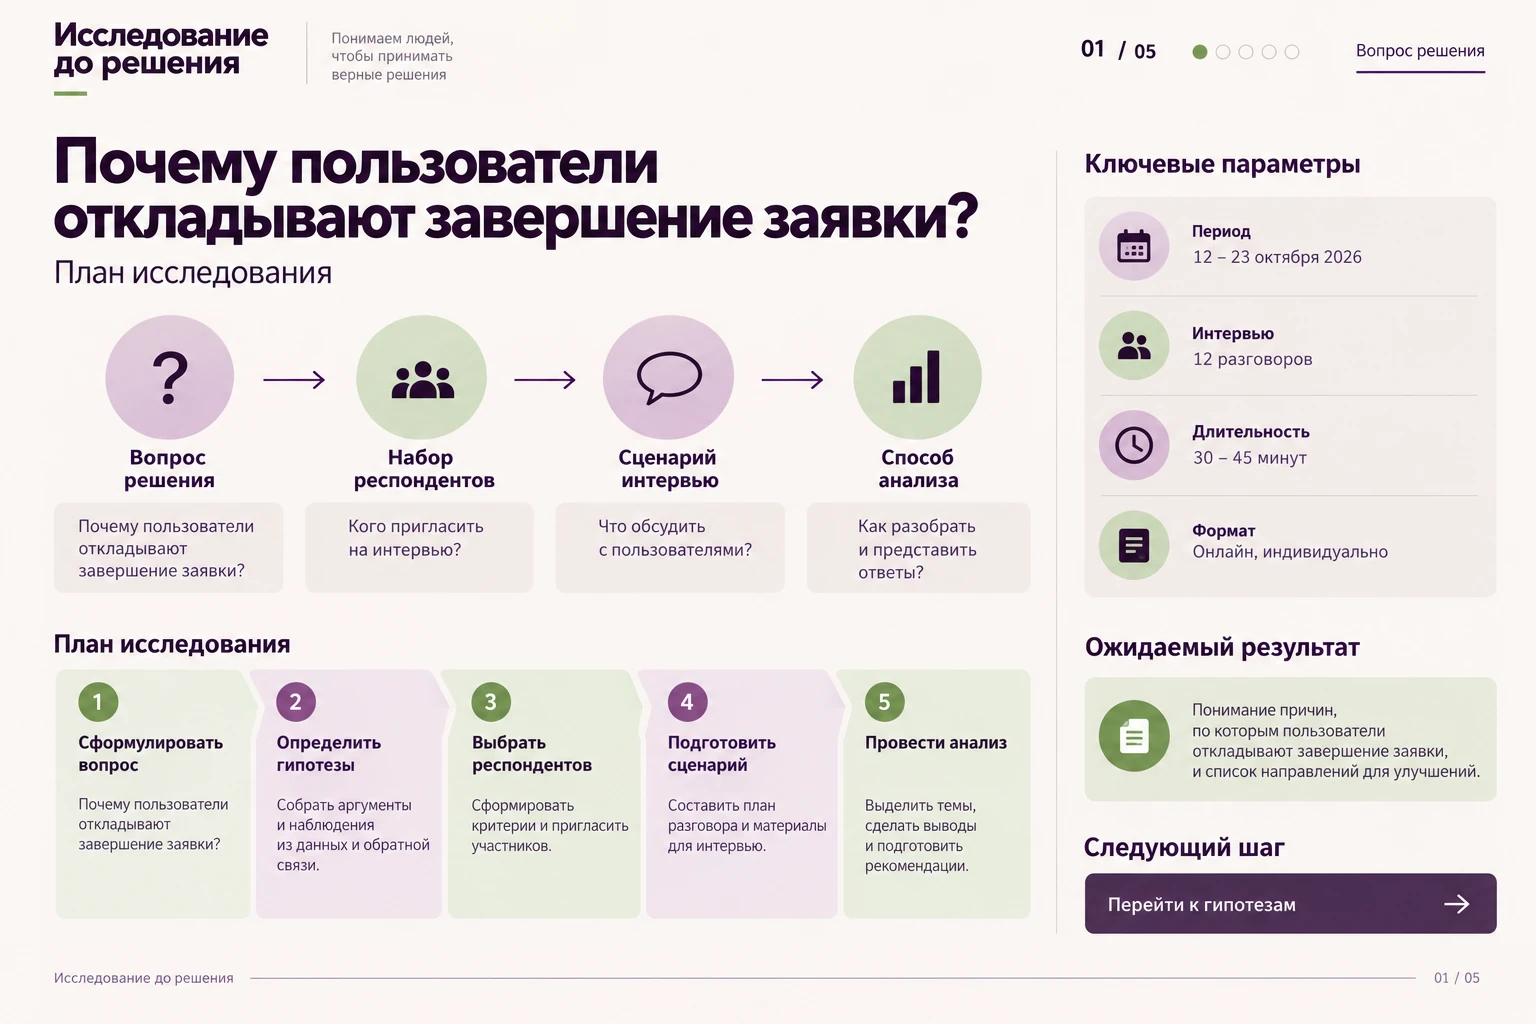Screen dimensions: 1536x1024
Task: Click the Исследование до решения logo title
Action: coord(161,49)
